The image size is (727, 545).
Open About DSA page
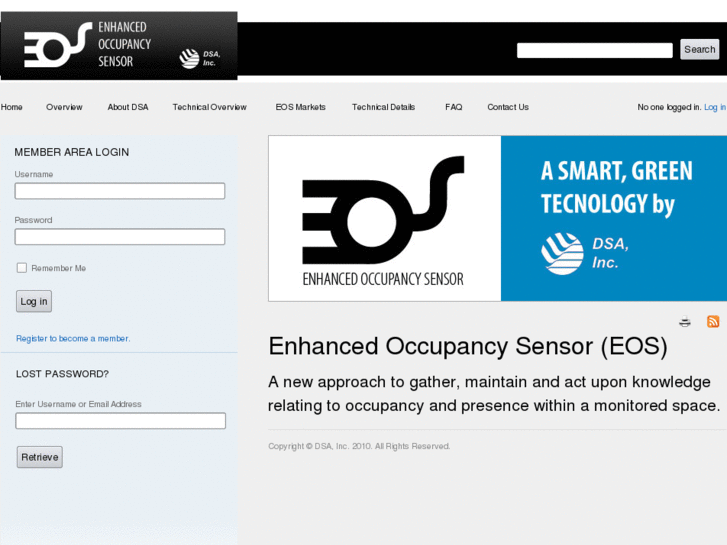click(x=128, y=107)
